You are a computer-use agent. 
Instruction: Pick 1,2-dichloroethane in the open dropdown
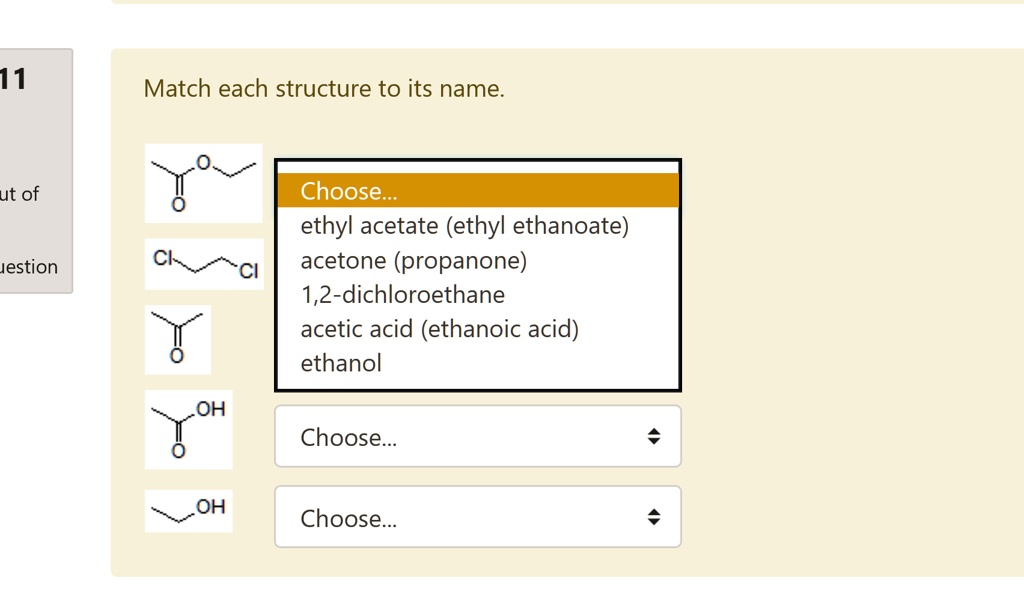pos(402,295)
